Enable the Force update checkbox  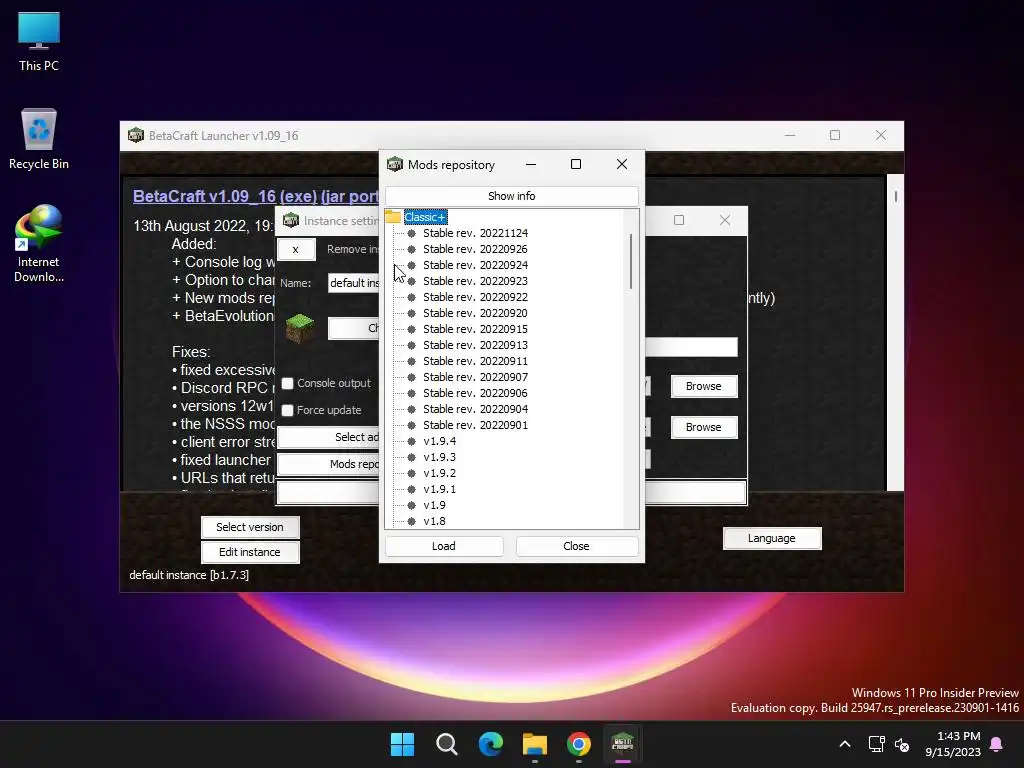click(x=287, y=410)
